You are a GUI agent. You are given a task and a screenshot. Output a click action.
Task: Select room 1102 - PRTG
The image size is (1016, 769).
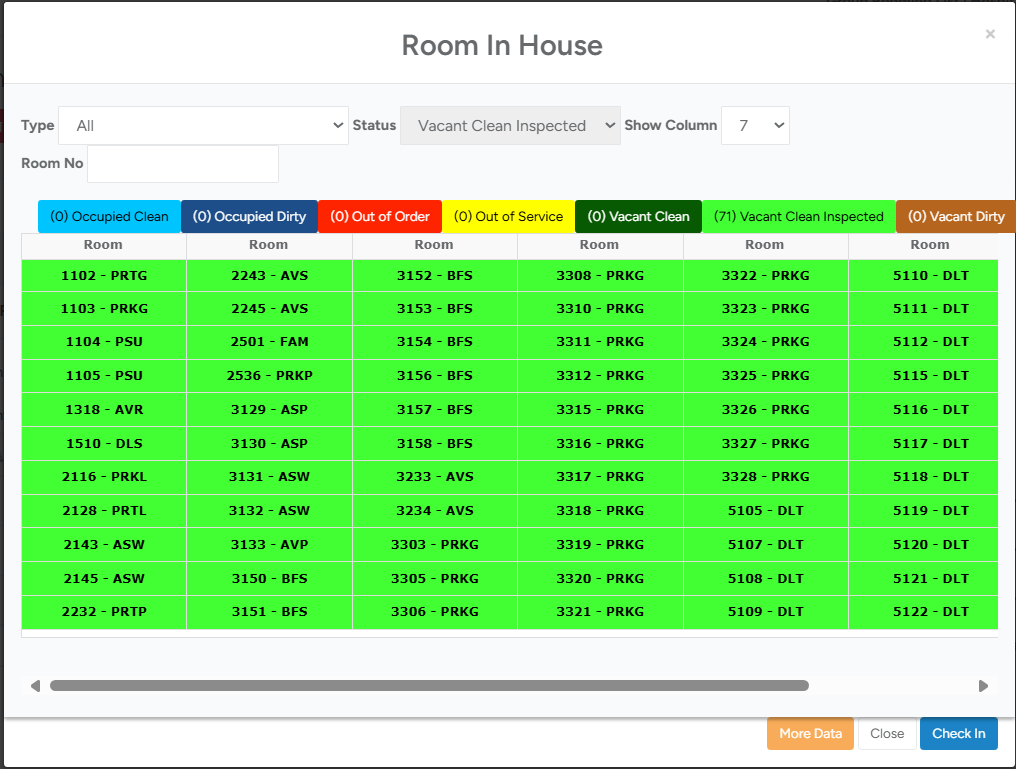[104, 276]
